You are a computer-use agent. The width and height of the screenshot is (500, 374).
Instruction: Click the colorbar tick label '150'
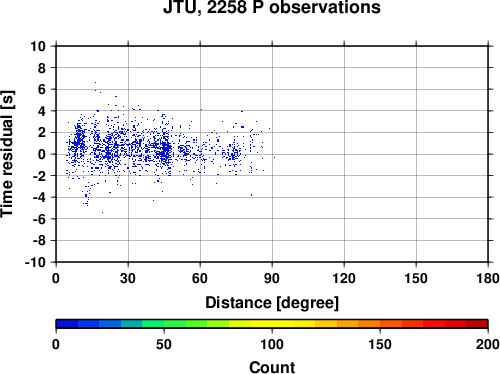380,344
